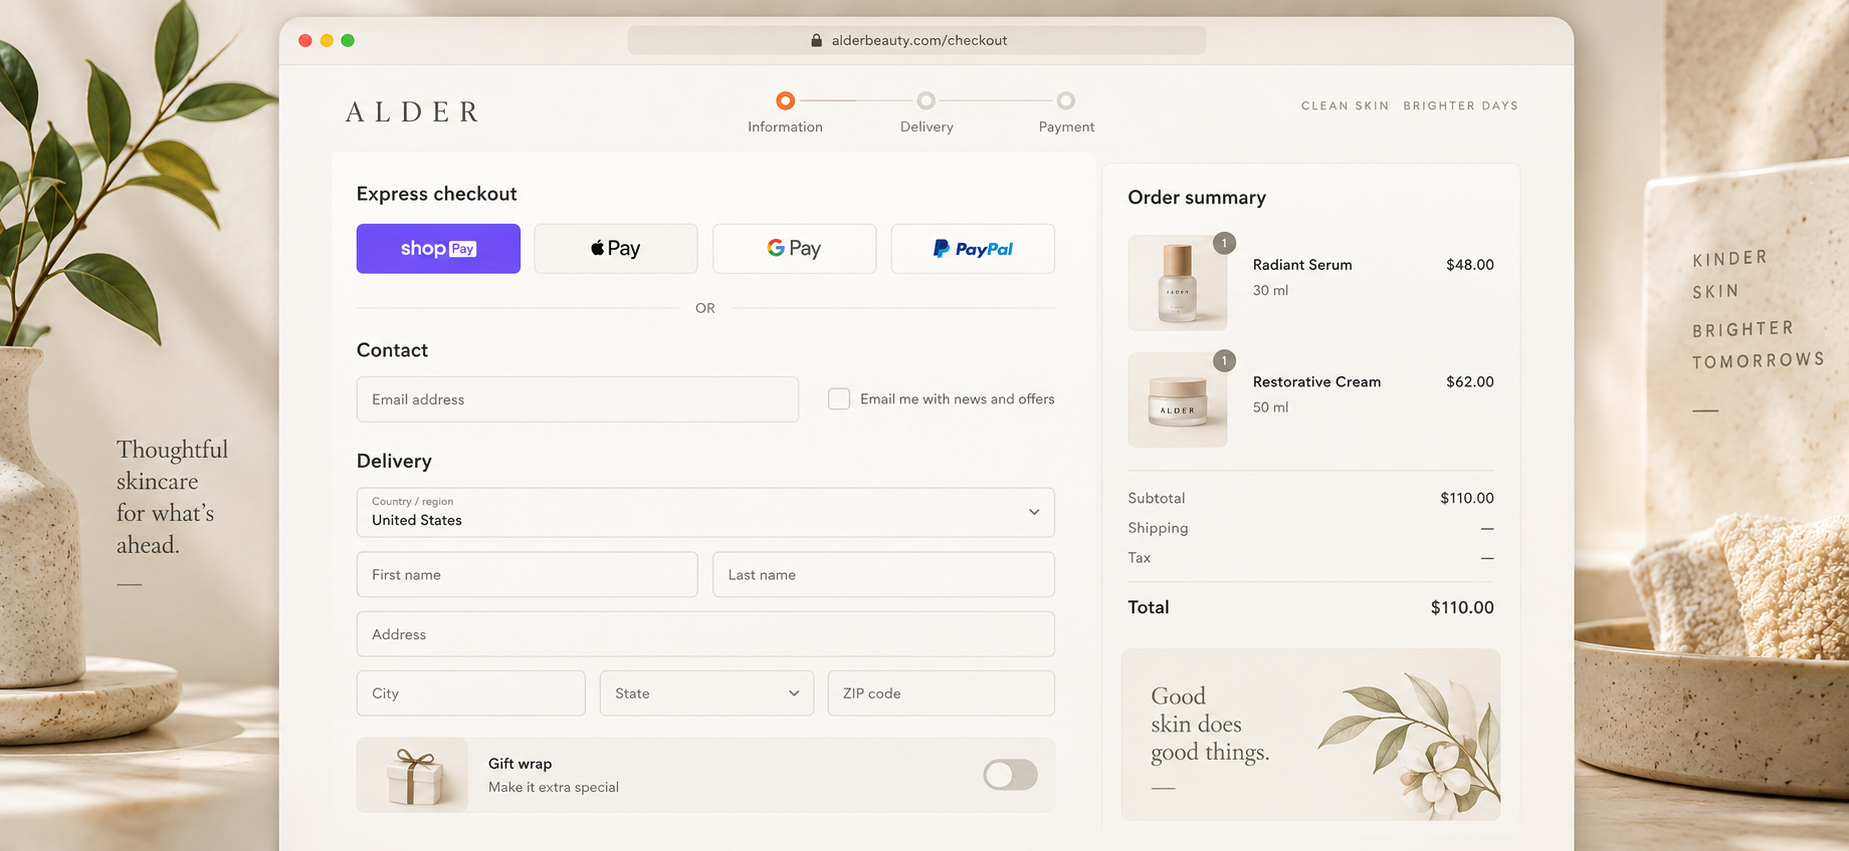Click 'CLEAN SKIN' header text
The width and height of the screenshot is (1849, 851).
tap(1345, 106)
